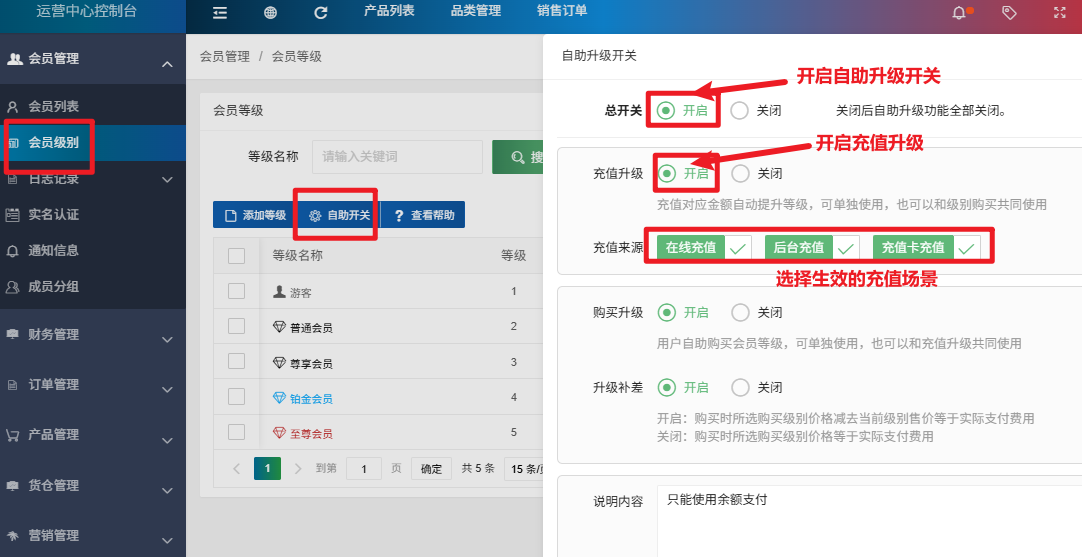Click the 实名认证 ID card icon
Viewport: 1082px width, 557px height.
(12, 215)
